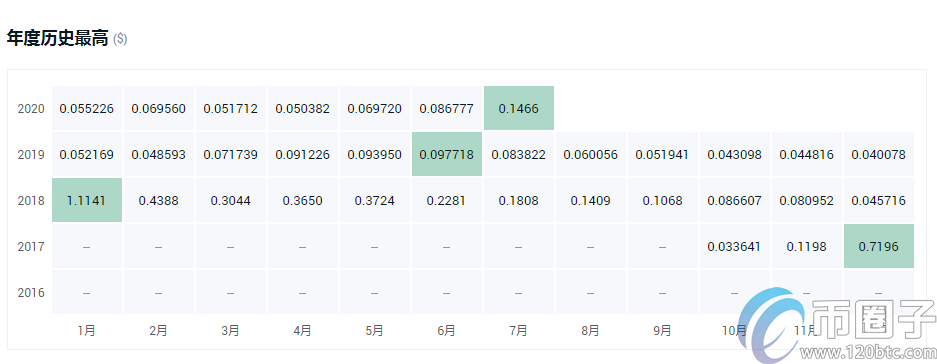Viewport: 937px width, 364px height.
Task: Click the highlighted 0.7196 cell
Action: tap(878, 246)
